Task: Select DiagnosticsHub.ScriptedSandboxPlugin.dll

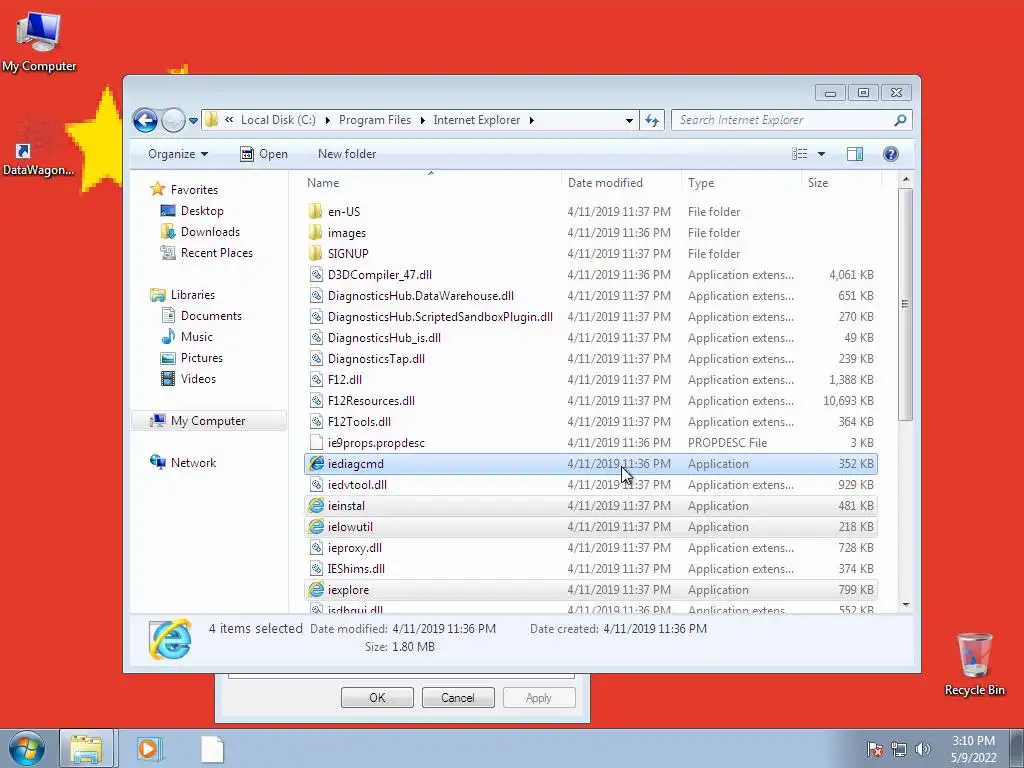Action: click(590, 317)
